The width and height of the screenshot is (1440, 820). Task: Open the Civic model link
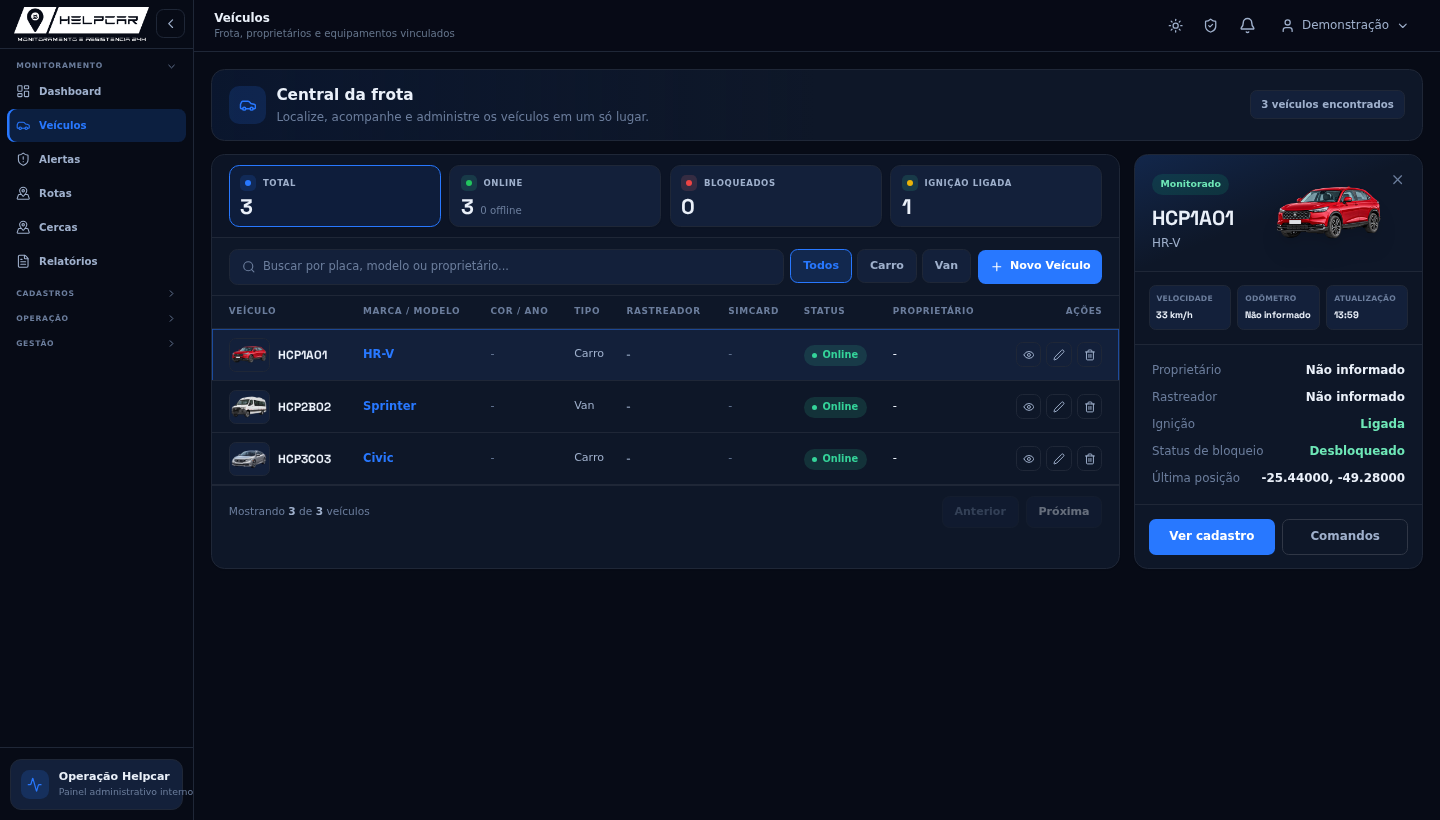(378, 458)
